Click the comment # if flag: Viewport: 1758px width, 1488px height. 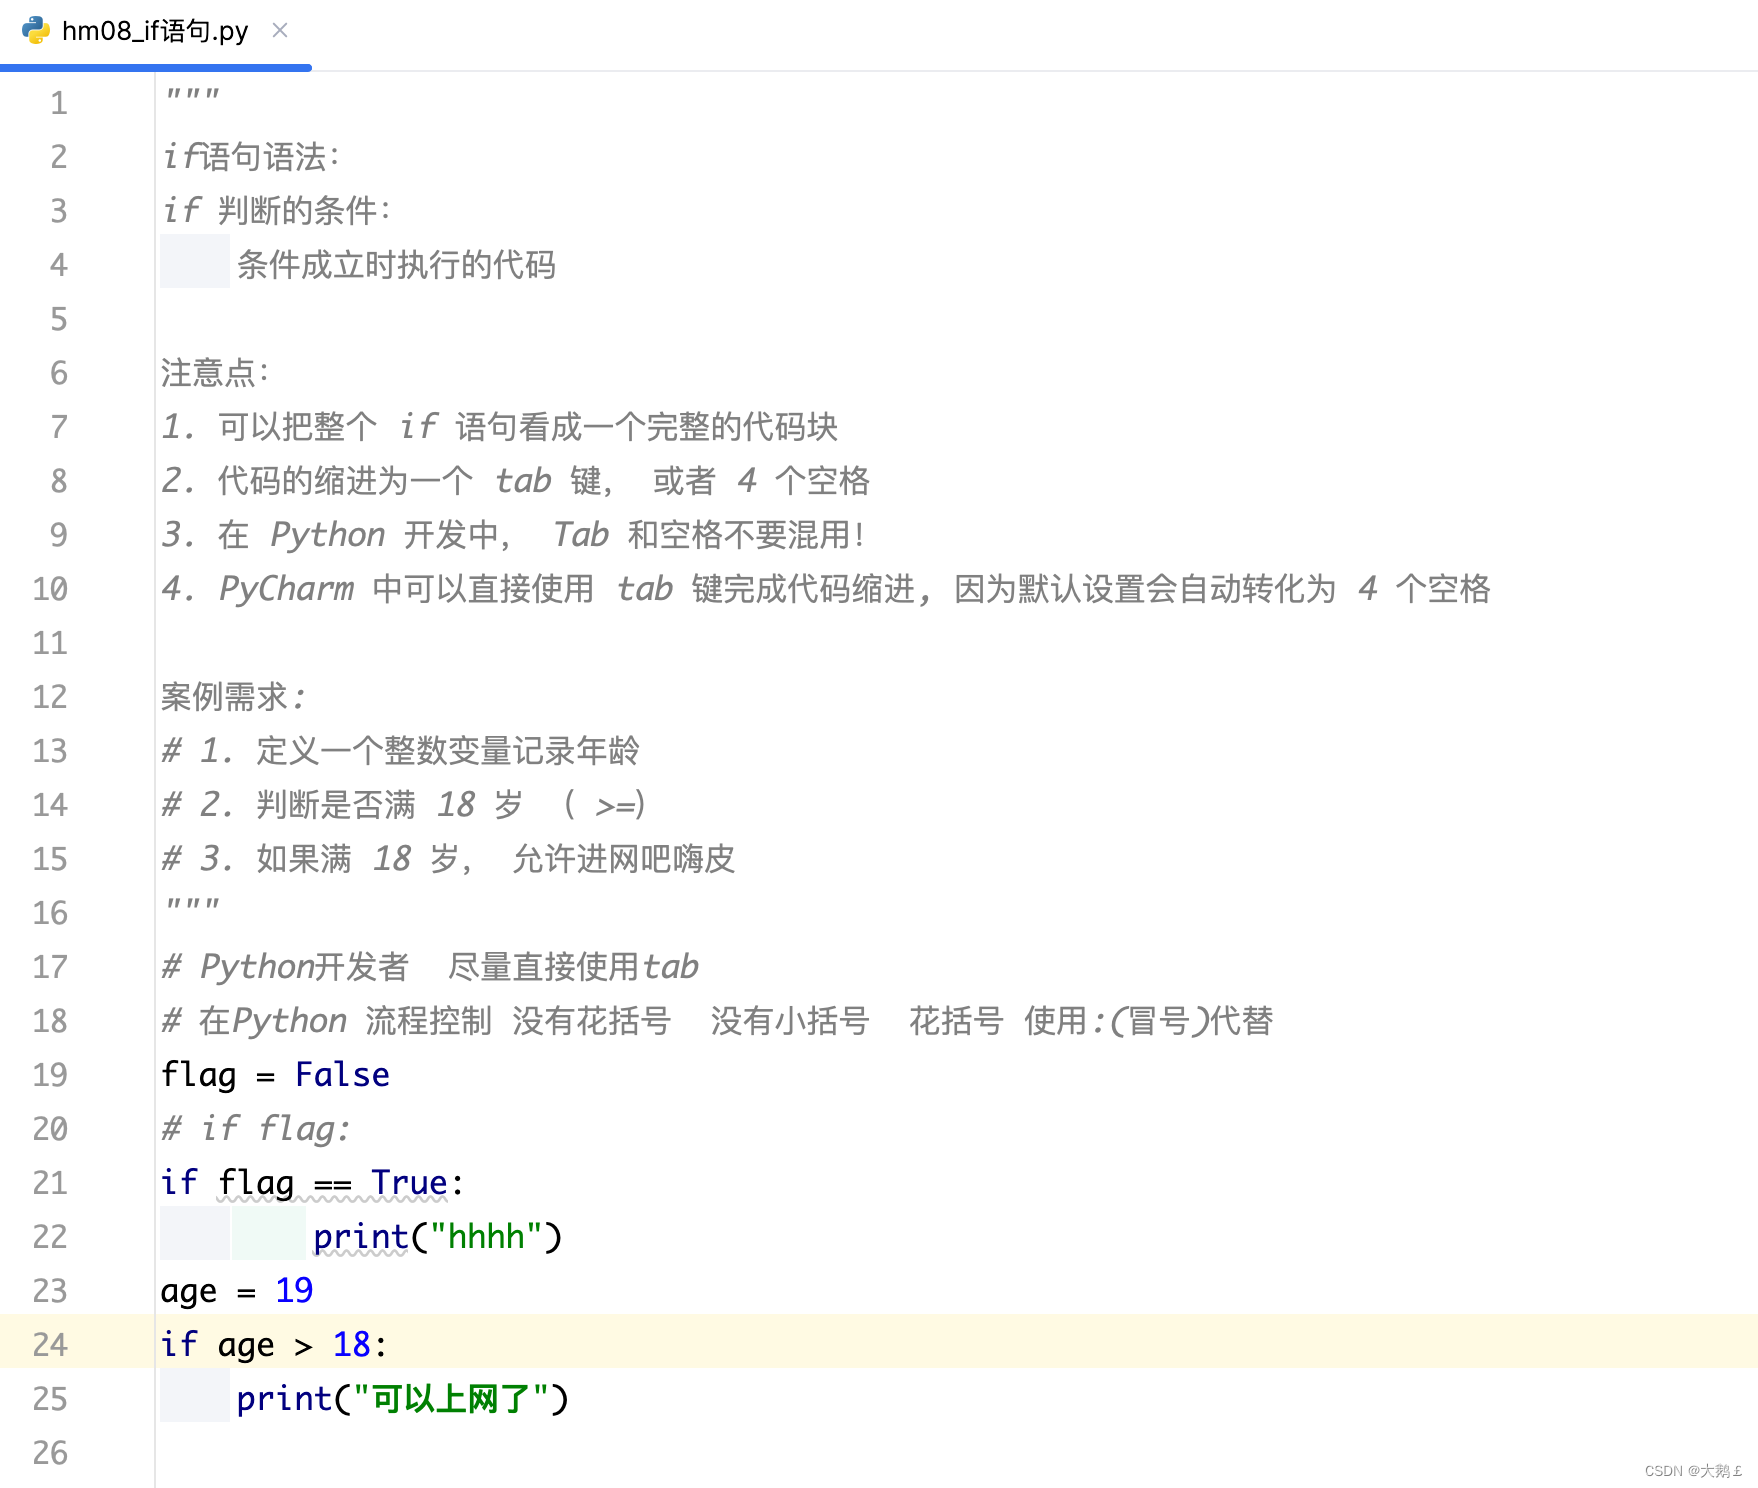(x=255, y=1128)
